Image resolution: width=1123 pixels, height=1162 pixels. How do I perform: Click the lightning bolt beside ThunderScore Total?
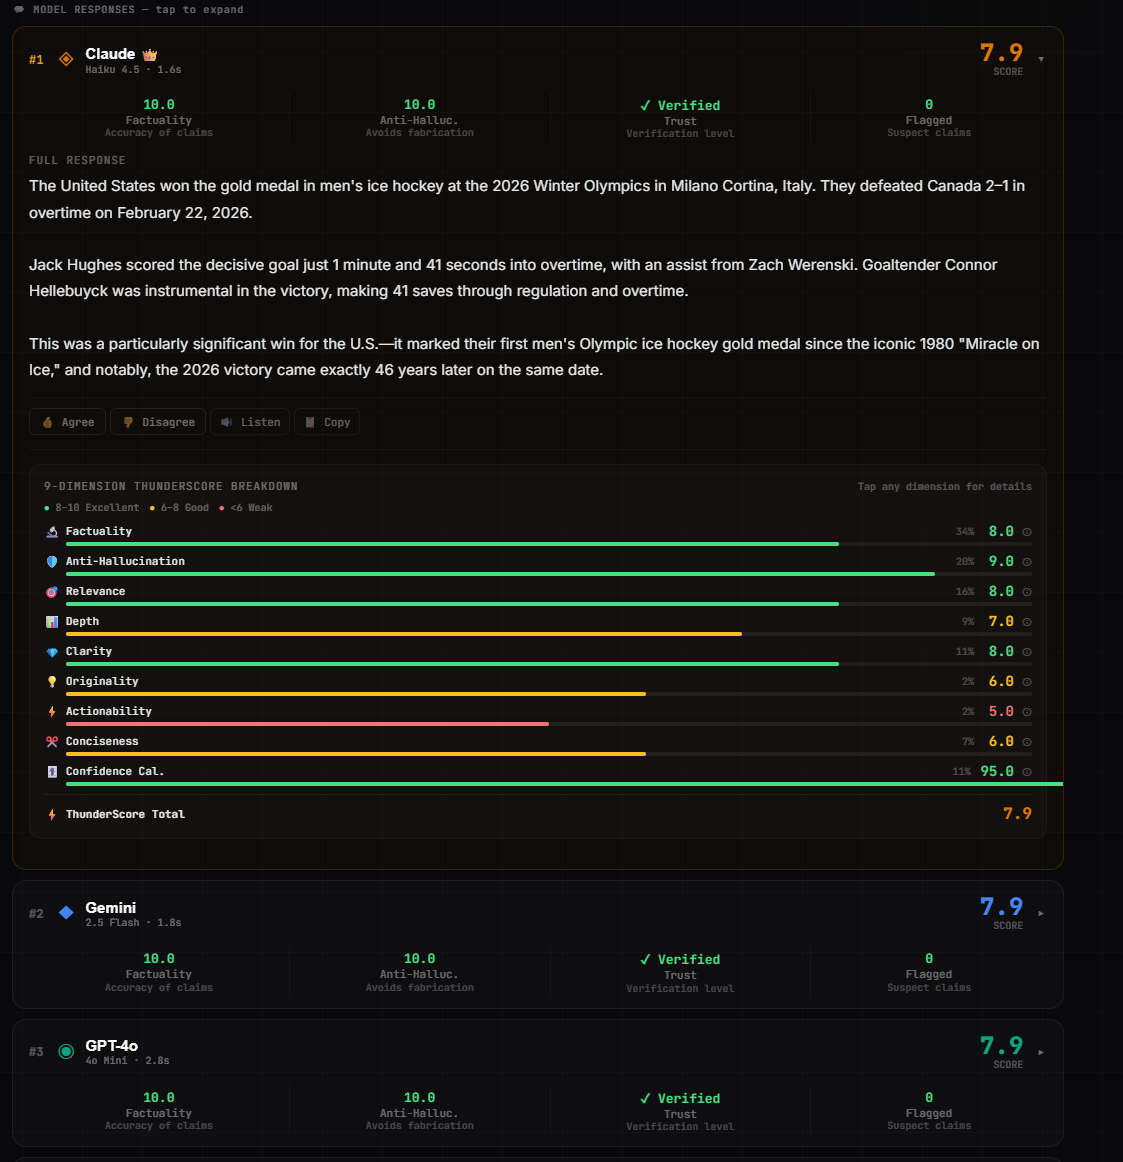pyautogui.click(x=51, y=814)
